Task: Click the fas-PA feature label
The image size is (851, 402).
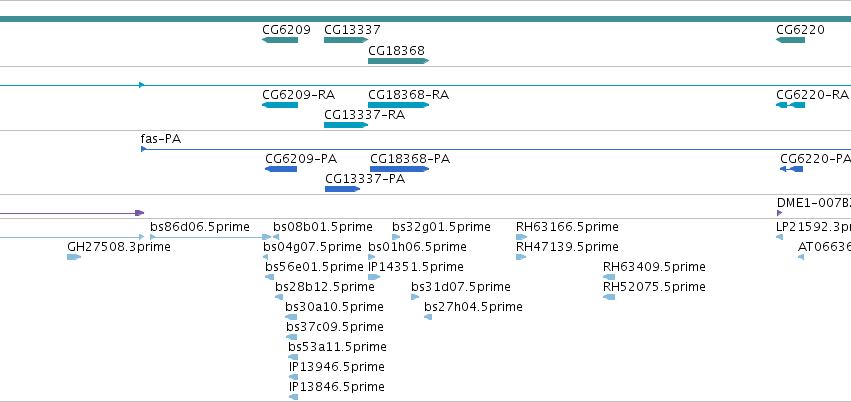Action: click(x=161, y=139)
